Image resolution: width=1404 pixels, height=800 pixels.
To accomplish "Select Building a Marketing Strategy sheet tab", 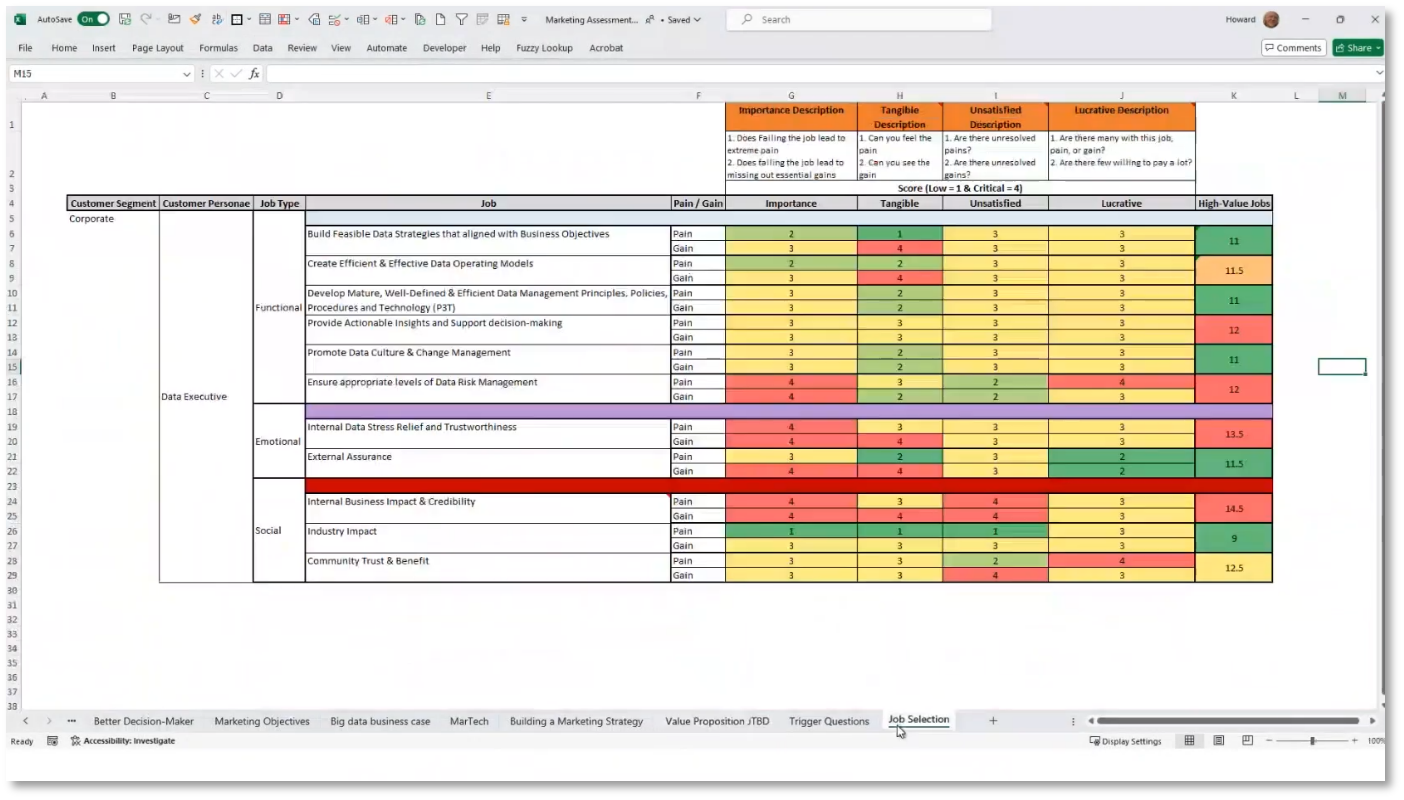I will click(576, 721).
